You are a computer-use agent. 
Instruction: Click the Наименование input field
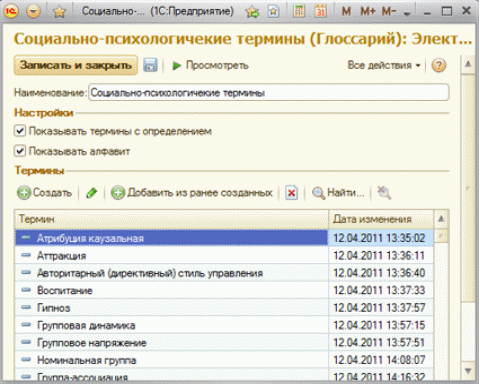tap(269, 93)
